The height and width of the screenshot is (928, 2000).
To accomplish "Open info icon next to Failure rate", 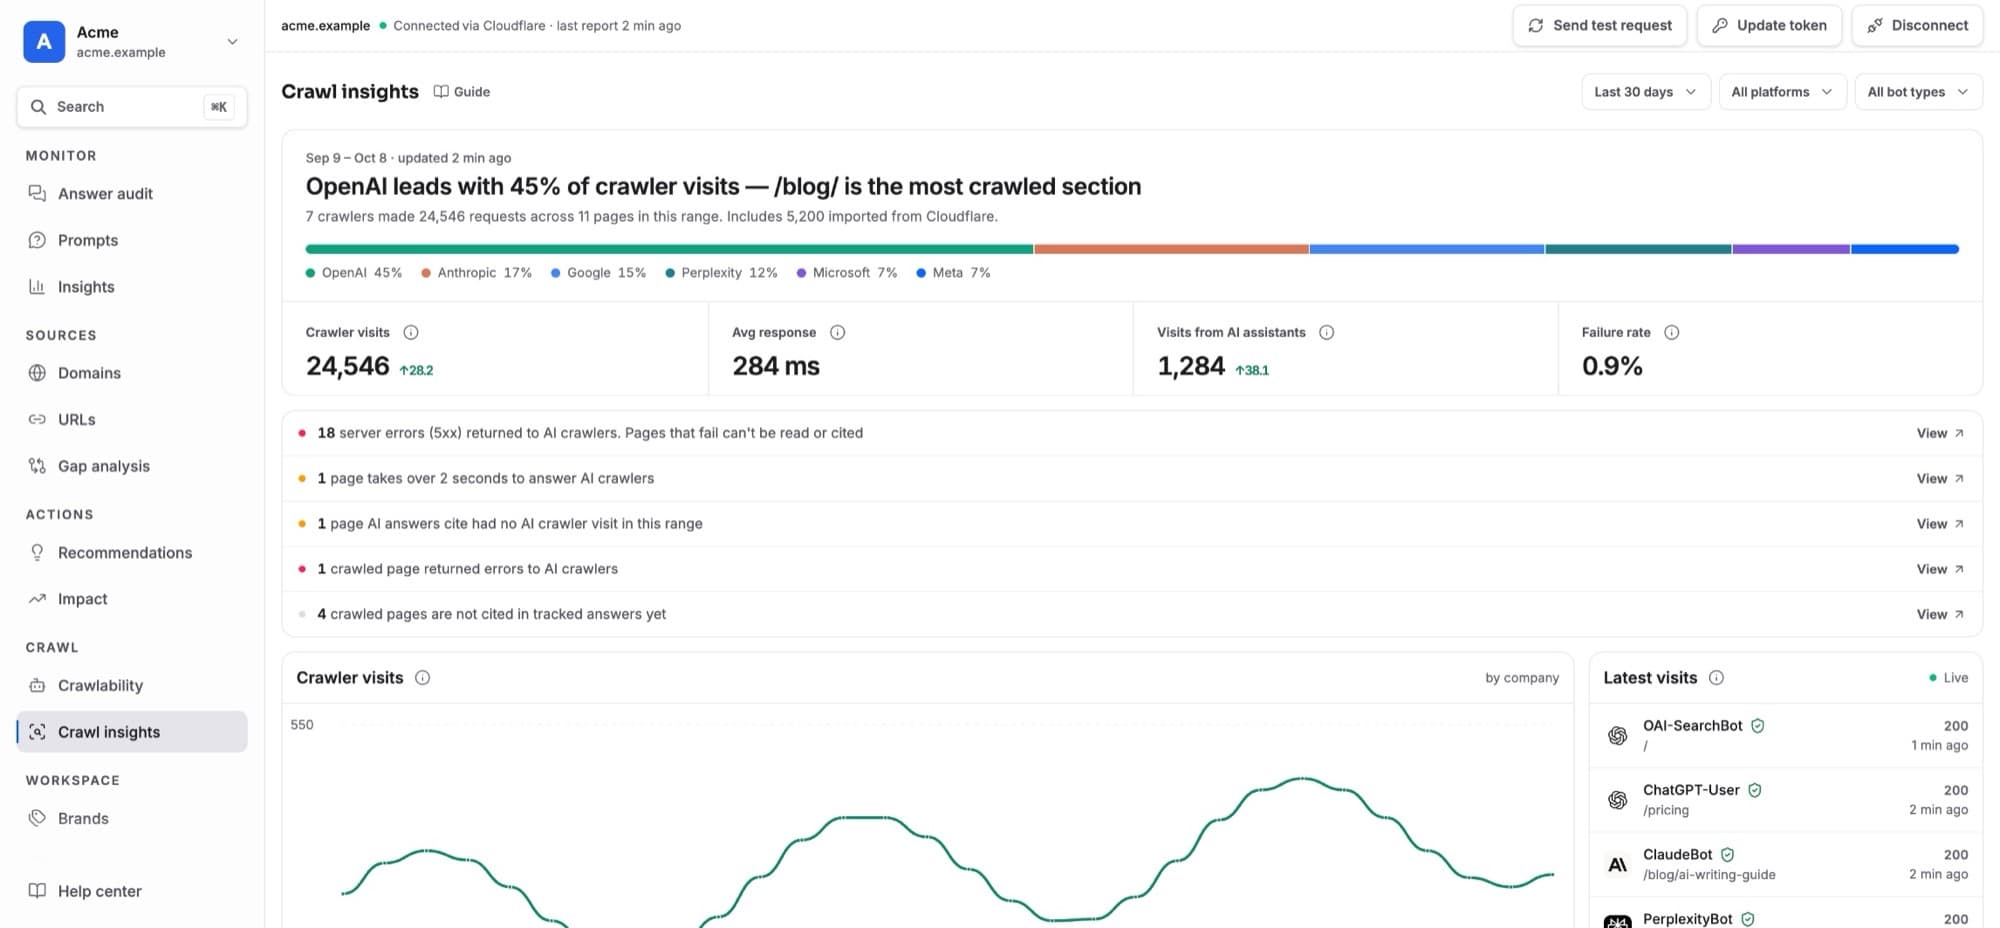I will (x=1672, y=332).
